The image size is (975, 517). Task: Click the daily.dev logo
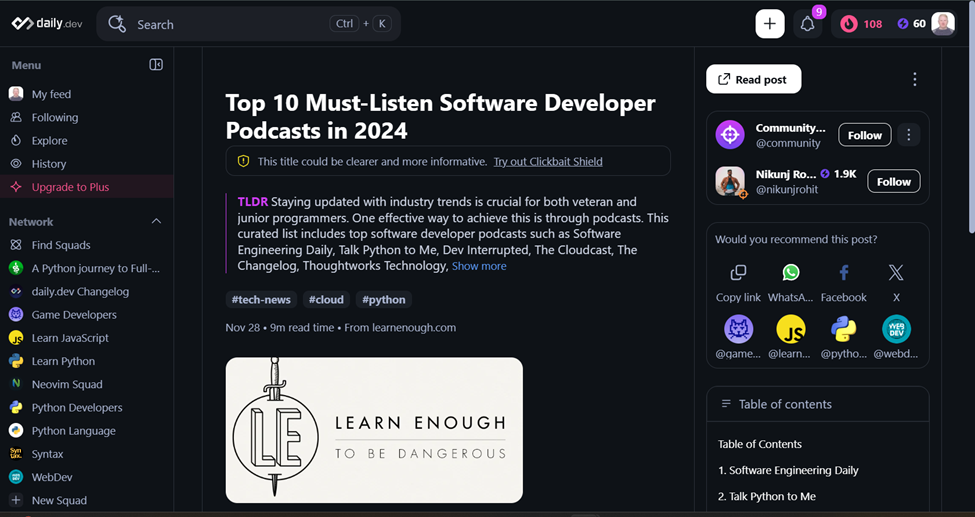click(47, 24)
